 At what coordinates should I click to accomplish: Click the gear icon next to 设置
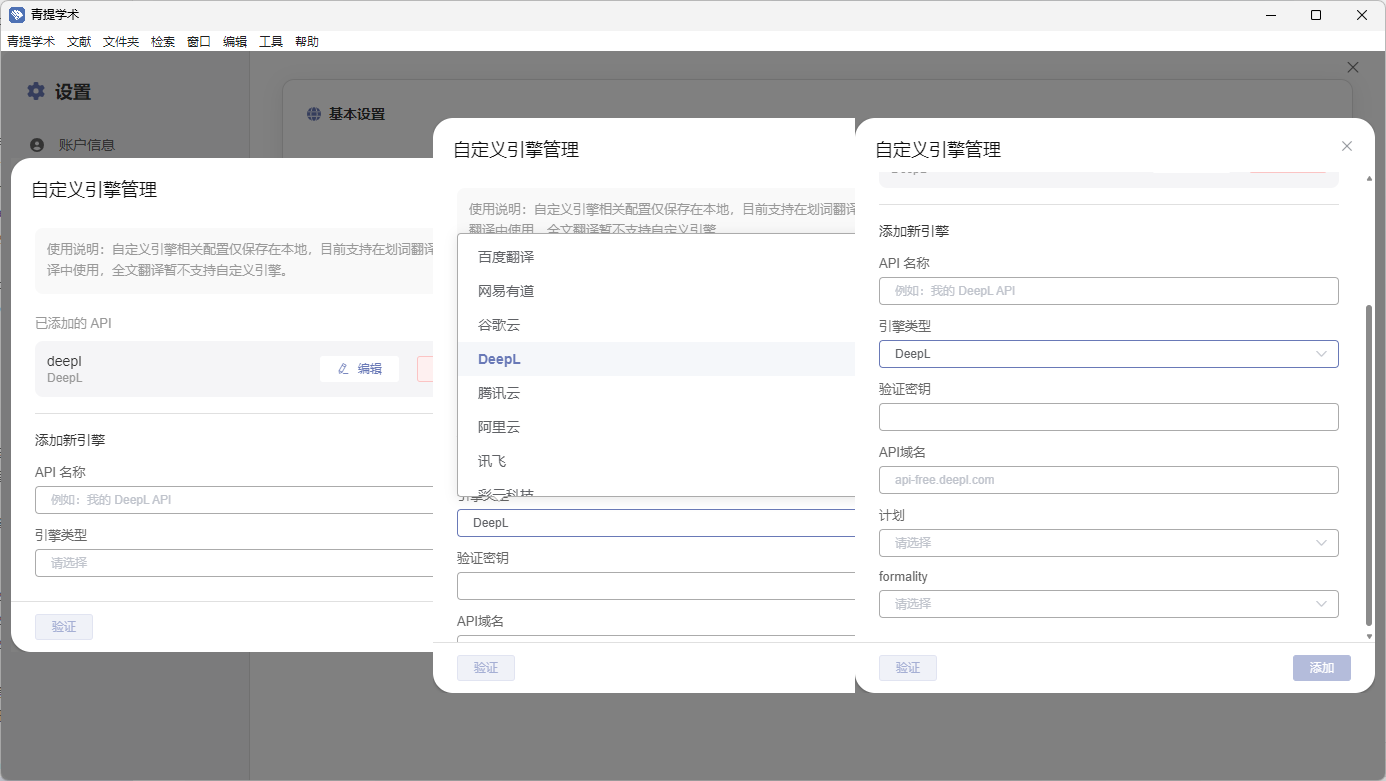(x=36, y=91)
